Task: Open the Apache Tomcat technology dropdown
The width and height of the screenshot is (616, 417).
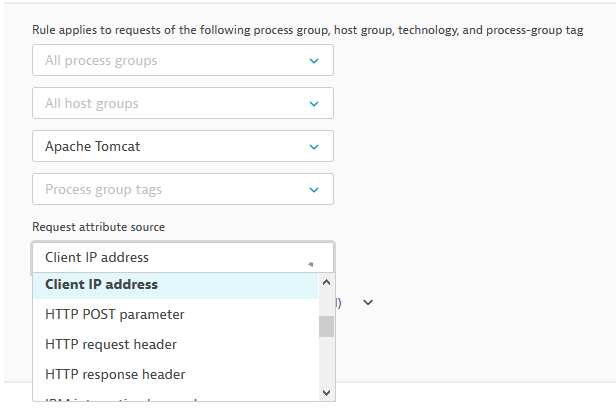Action: [170, 146]
